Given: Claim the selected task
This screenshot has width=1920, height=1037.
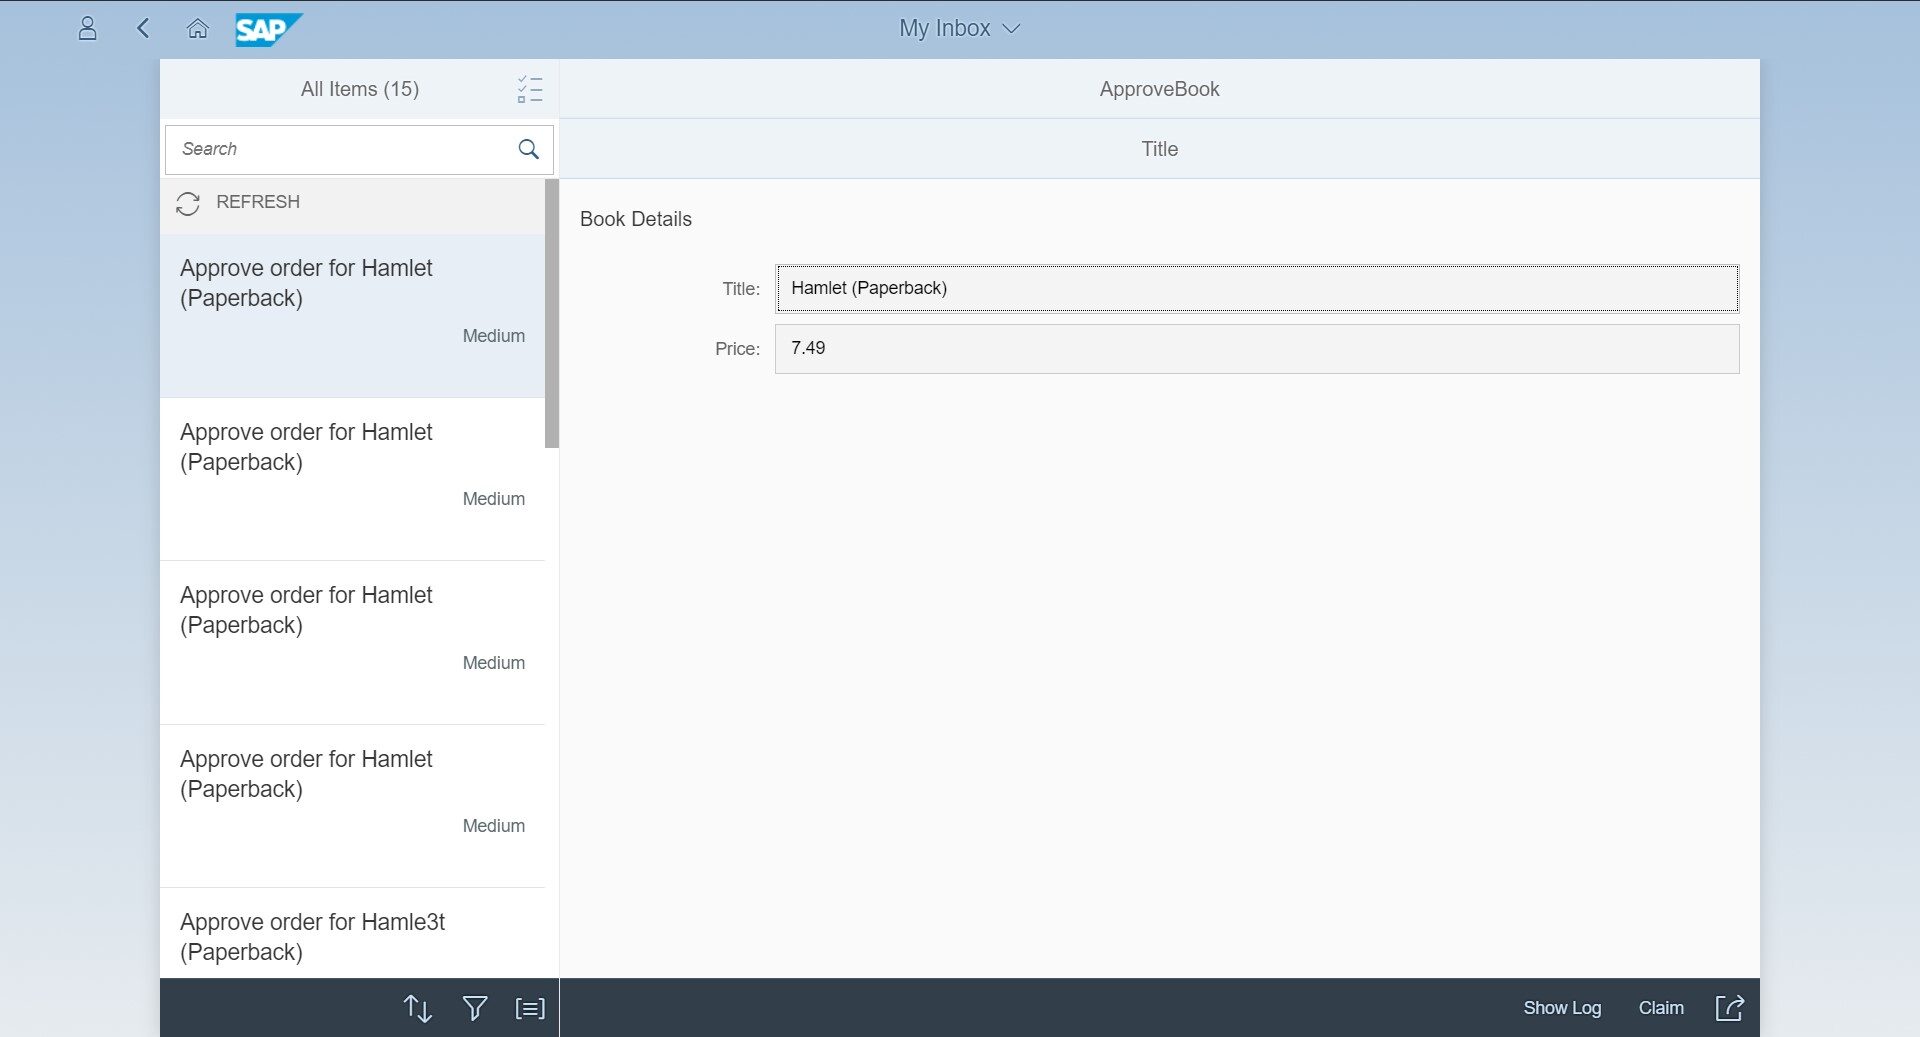Looking at the screenshot, I should [x=1660, y=1008].
